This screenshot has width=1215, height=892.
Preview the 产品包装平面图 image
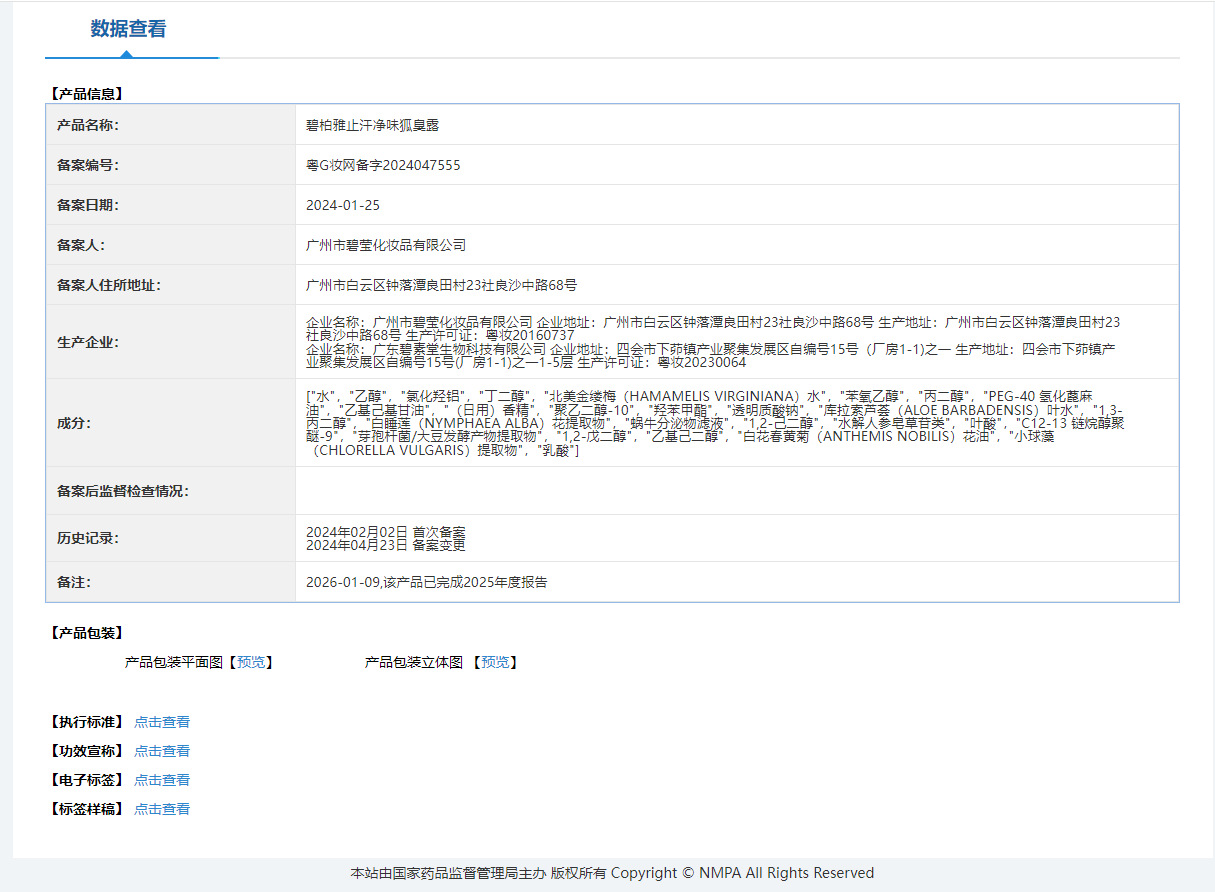[x=251, y=662]
